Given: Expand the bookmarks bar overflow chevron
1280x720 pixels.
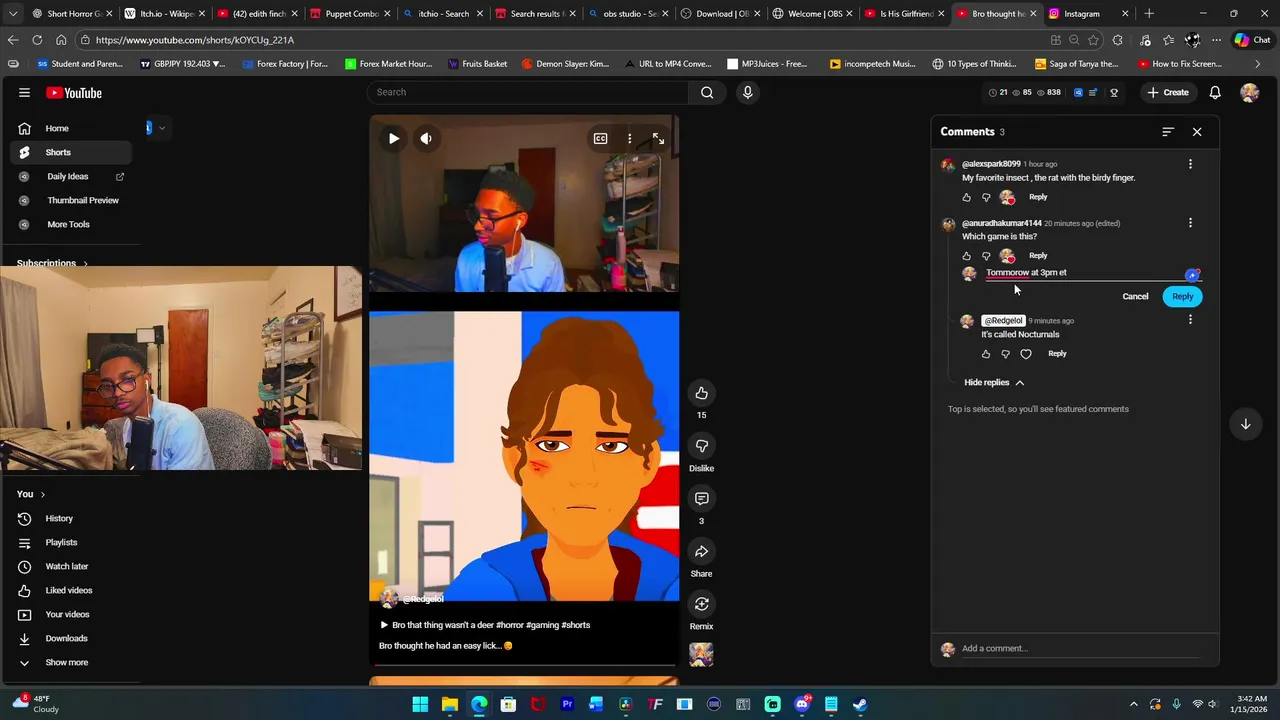Looking at the screenshot, I should (x=1257, y=64).
